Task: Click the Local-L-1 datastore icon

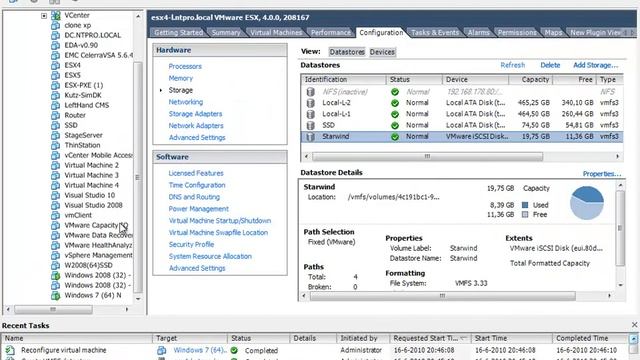Action: [311, 114]
